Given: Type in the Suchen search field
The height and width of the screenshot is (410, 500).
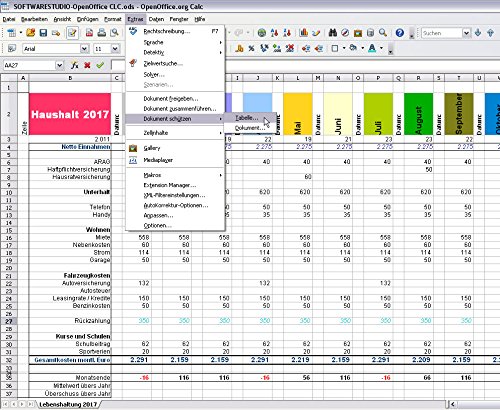Looking at the screenshot, I should point(442,33).
